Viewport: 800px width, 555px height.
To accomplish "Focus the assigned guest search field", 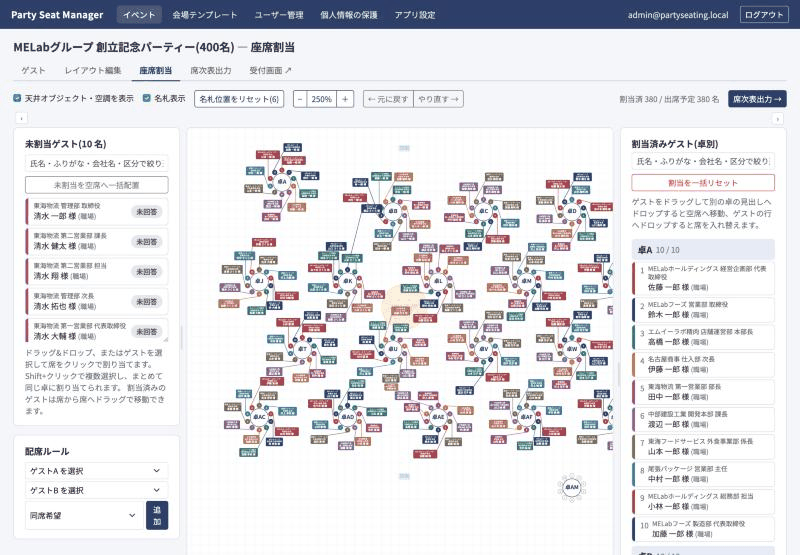I will (x=703, y=161).
